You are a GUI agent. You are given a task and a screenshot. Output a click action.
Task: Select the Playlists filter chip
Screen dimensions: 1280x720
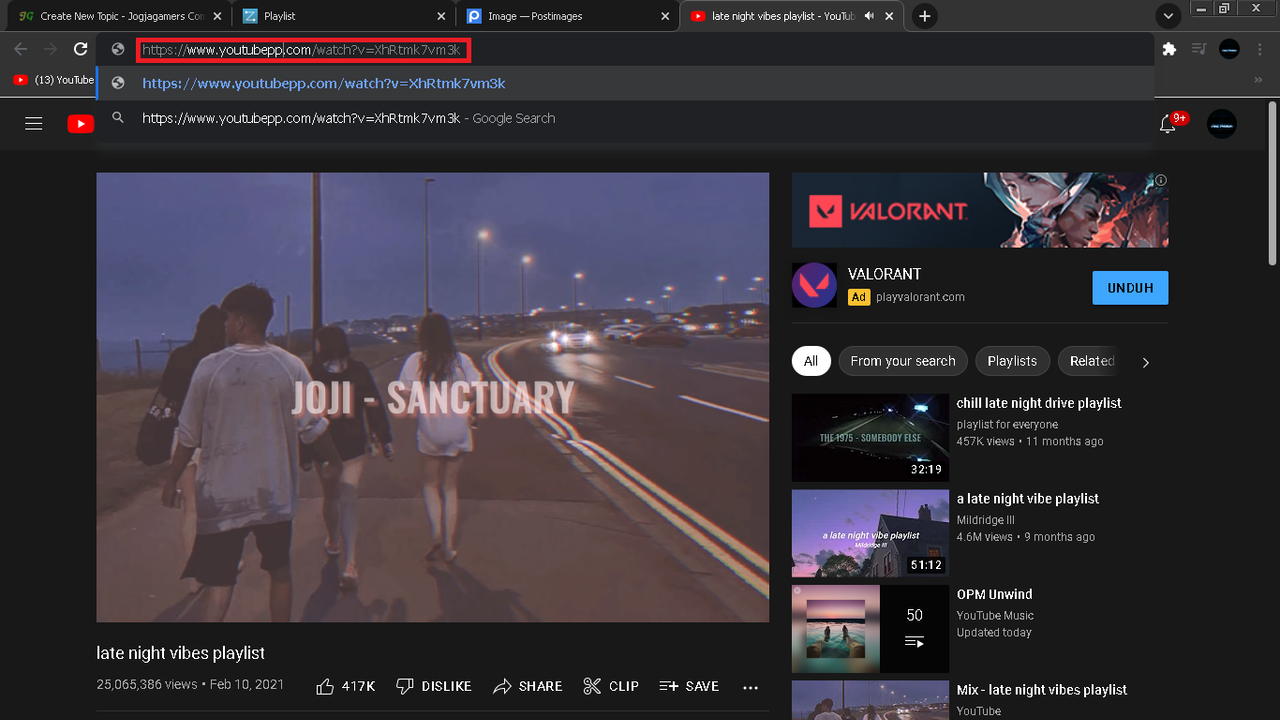[1012, 361]
